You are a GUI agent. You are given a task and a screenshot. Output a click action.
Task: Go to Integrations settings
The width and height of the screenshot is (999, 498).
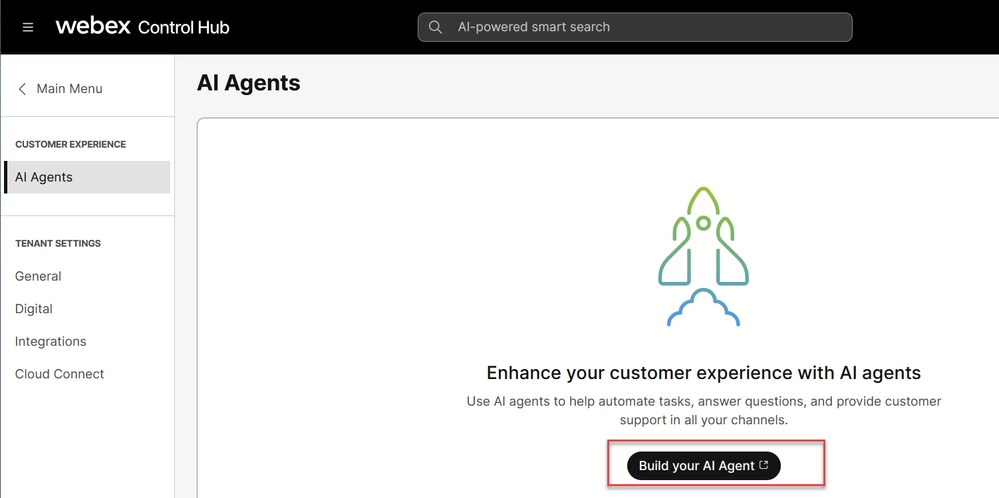(51, 341)
